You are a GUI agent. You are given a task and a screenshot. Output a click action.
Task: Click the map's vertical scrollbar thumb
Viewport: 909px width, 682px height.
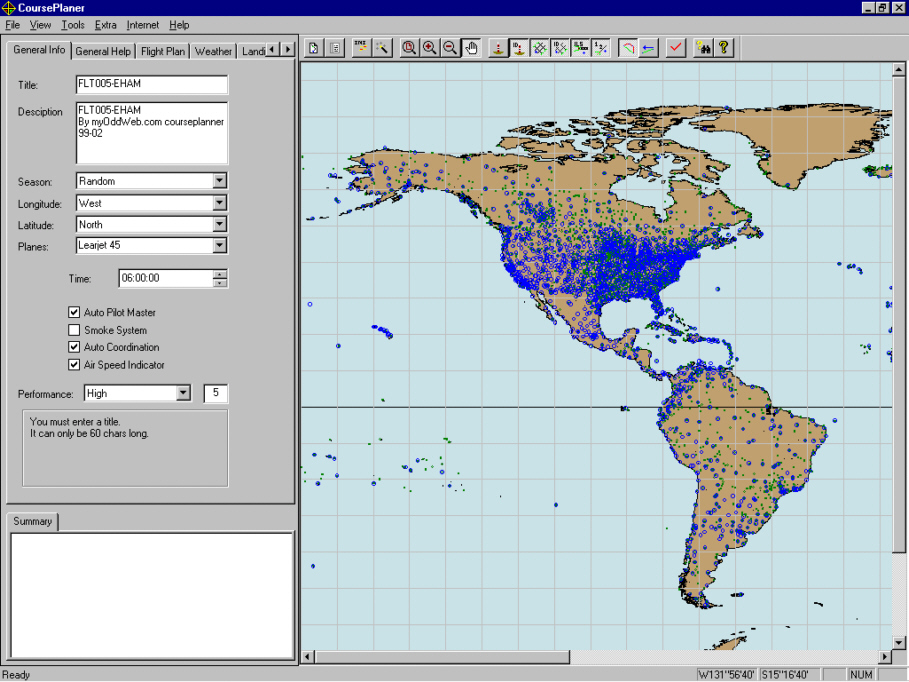(899, 314)
